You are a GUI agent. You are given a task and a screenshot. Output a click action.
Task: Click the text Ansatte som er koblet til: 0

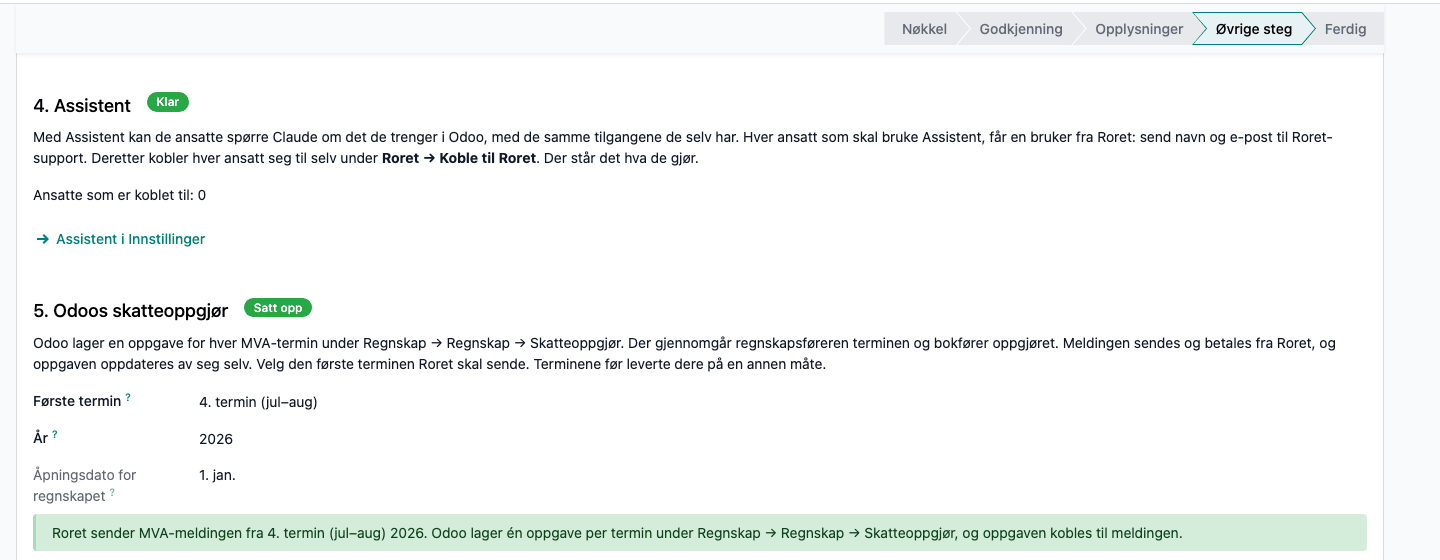(120, 195)
